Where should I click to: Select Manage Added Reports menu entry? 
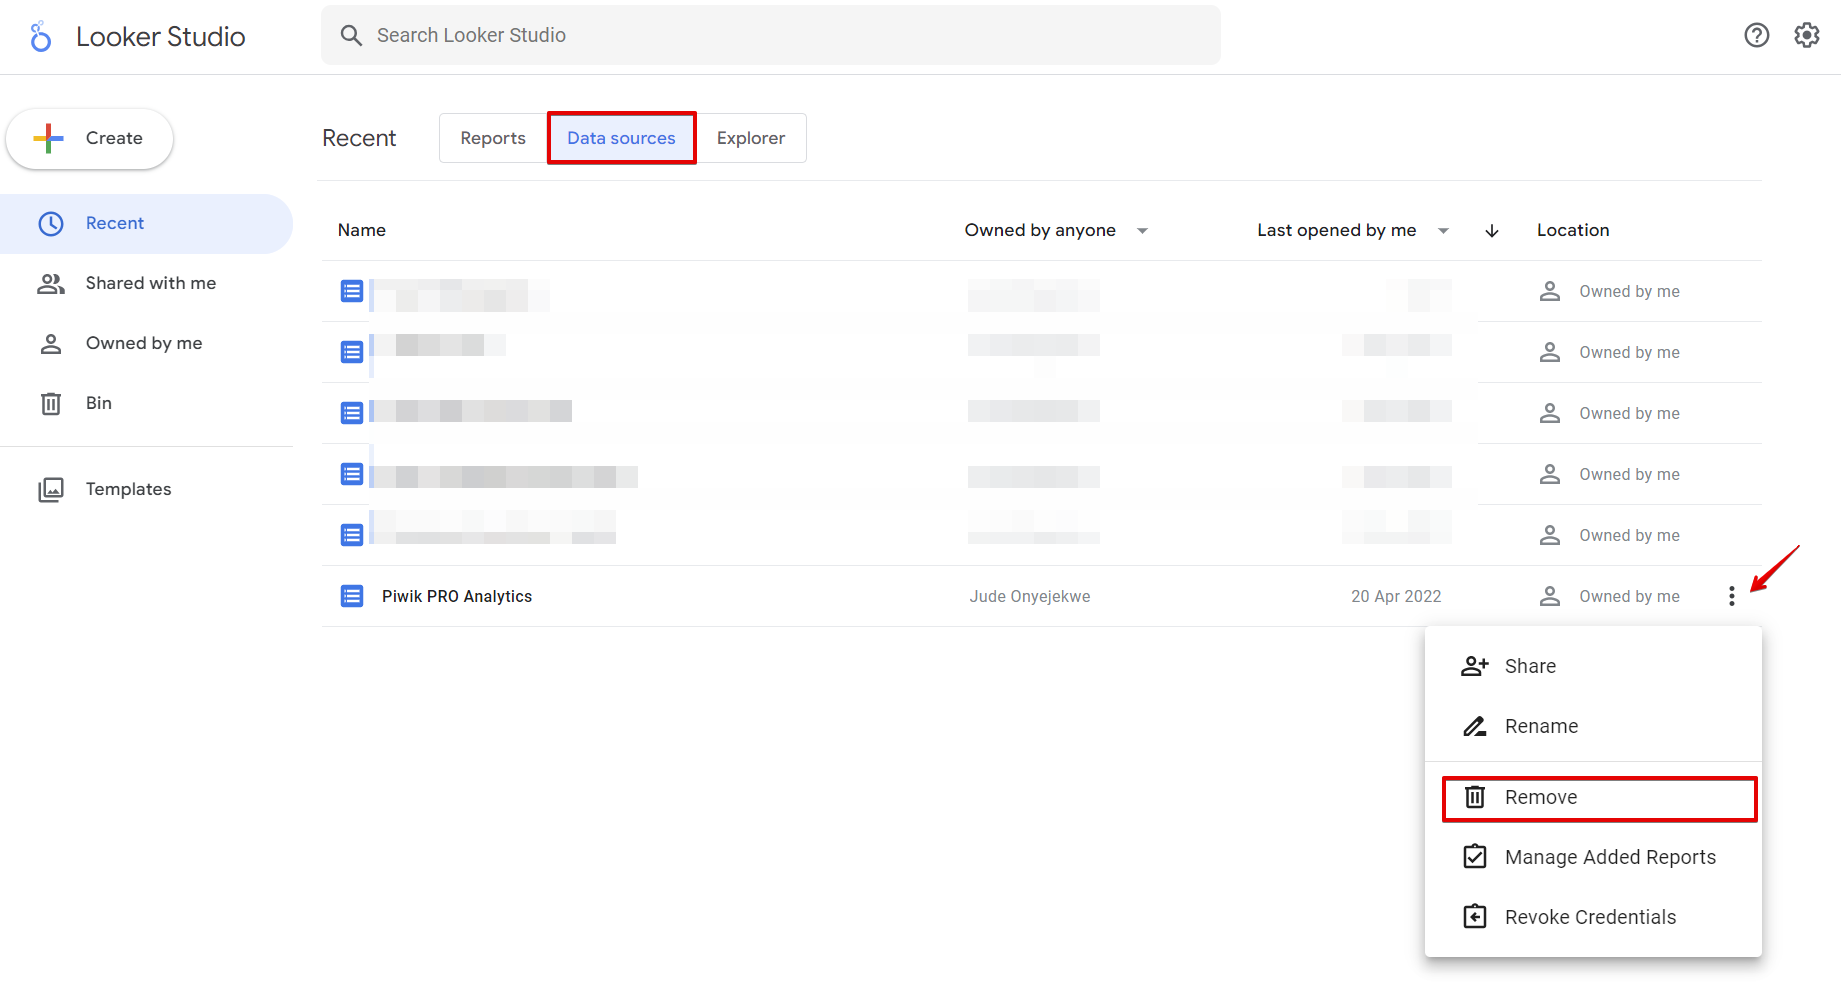tap(1593, 857)
